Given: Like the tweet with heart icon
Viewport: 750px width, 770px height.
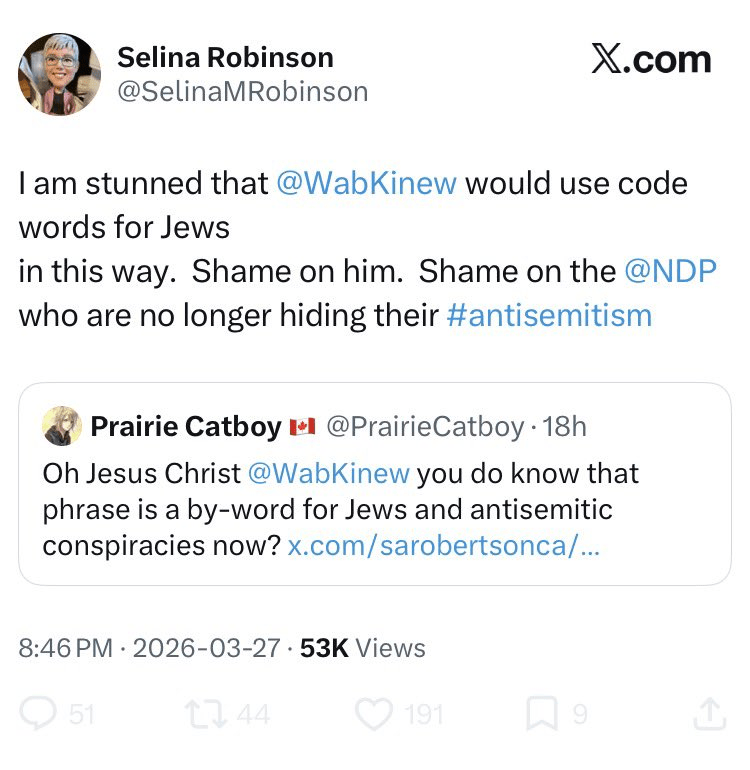Looking at the screenshot, I should tap(372, 713).
